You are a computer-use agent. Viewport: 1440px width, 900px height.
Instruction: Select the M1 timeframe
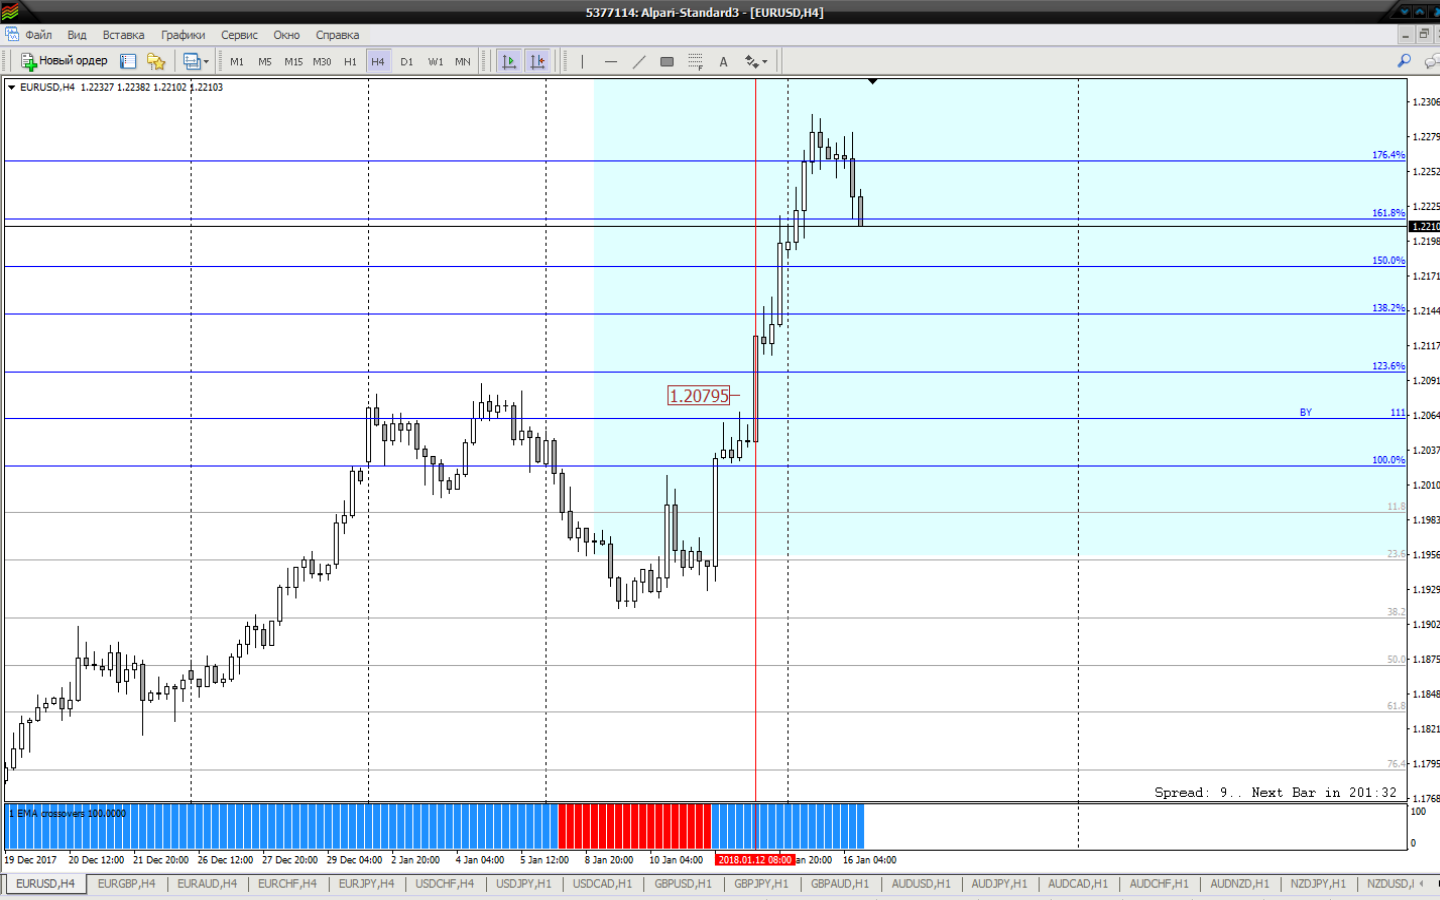click(x=237, y=62)
